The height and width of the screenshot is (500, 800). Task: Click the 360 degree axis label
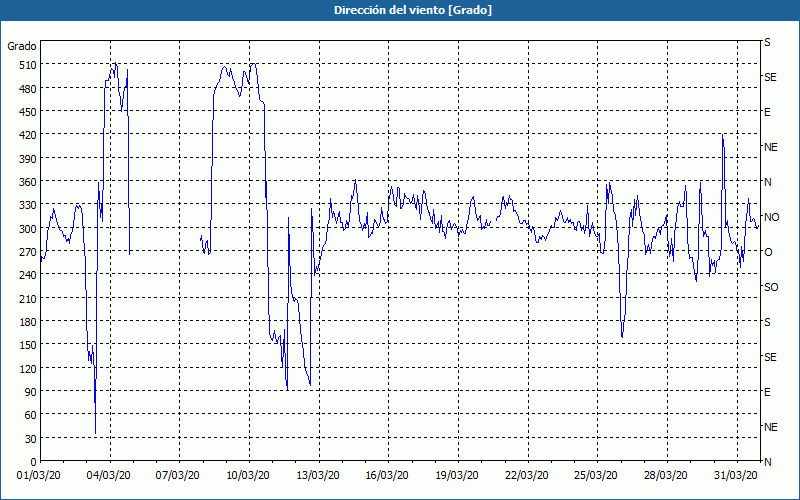(x=28, y=182)
